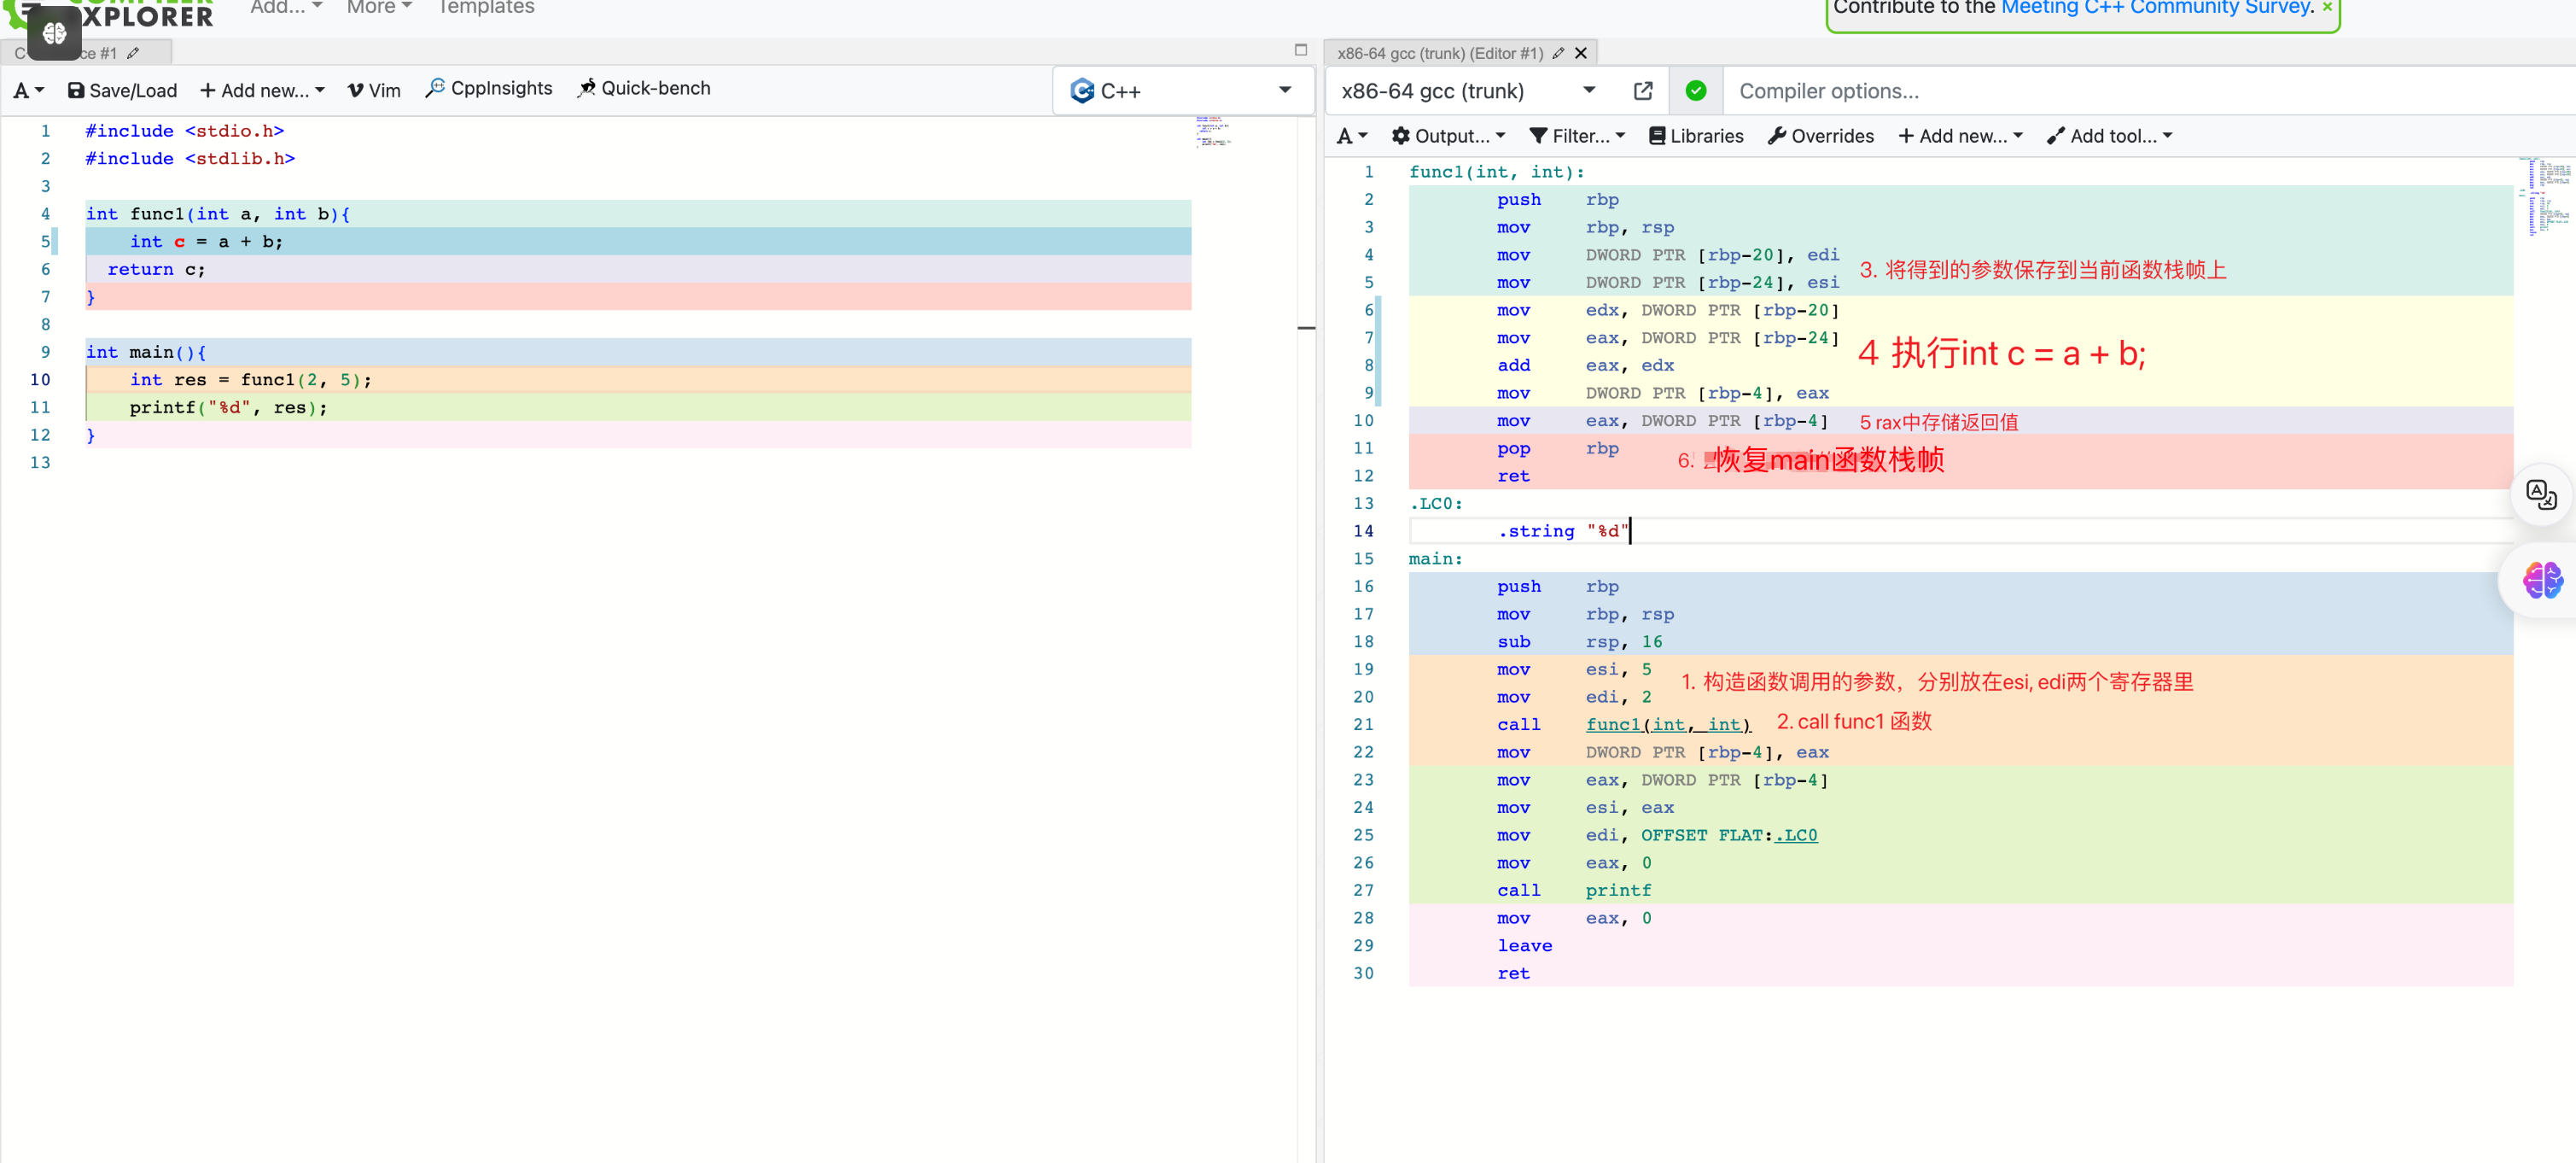
Task: Dismiss the community survey banner
Action: pyautogui.click(x=2328, y=8)
